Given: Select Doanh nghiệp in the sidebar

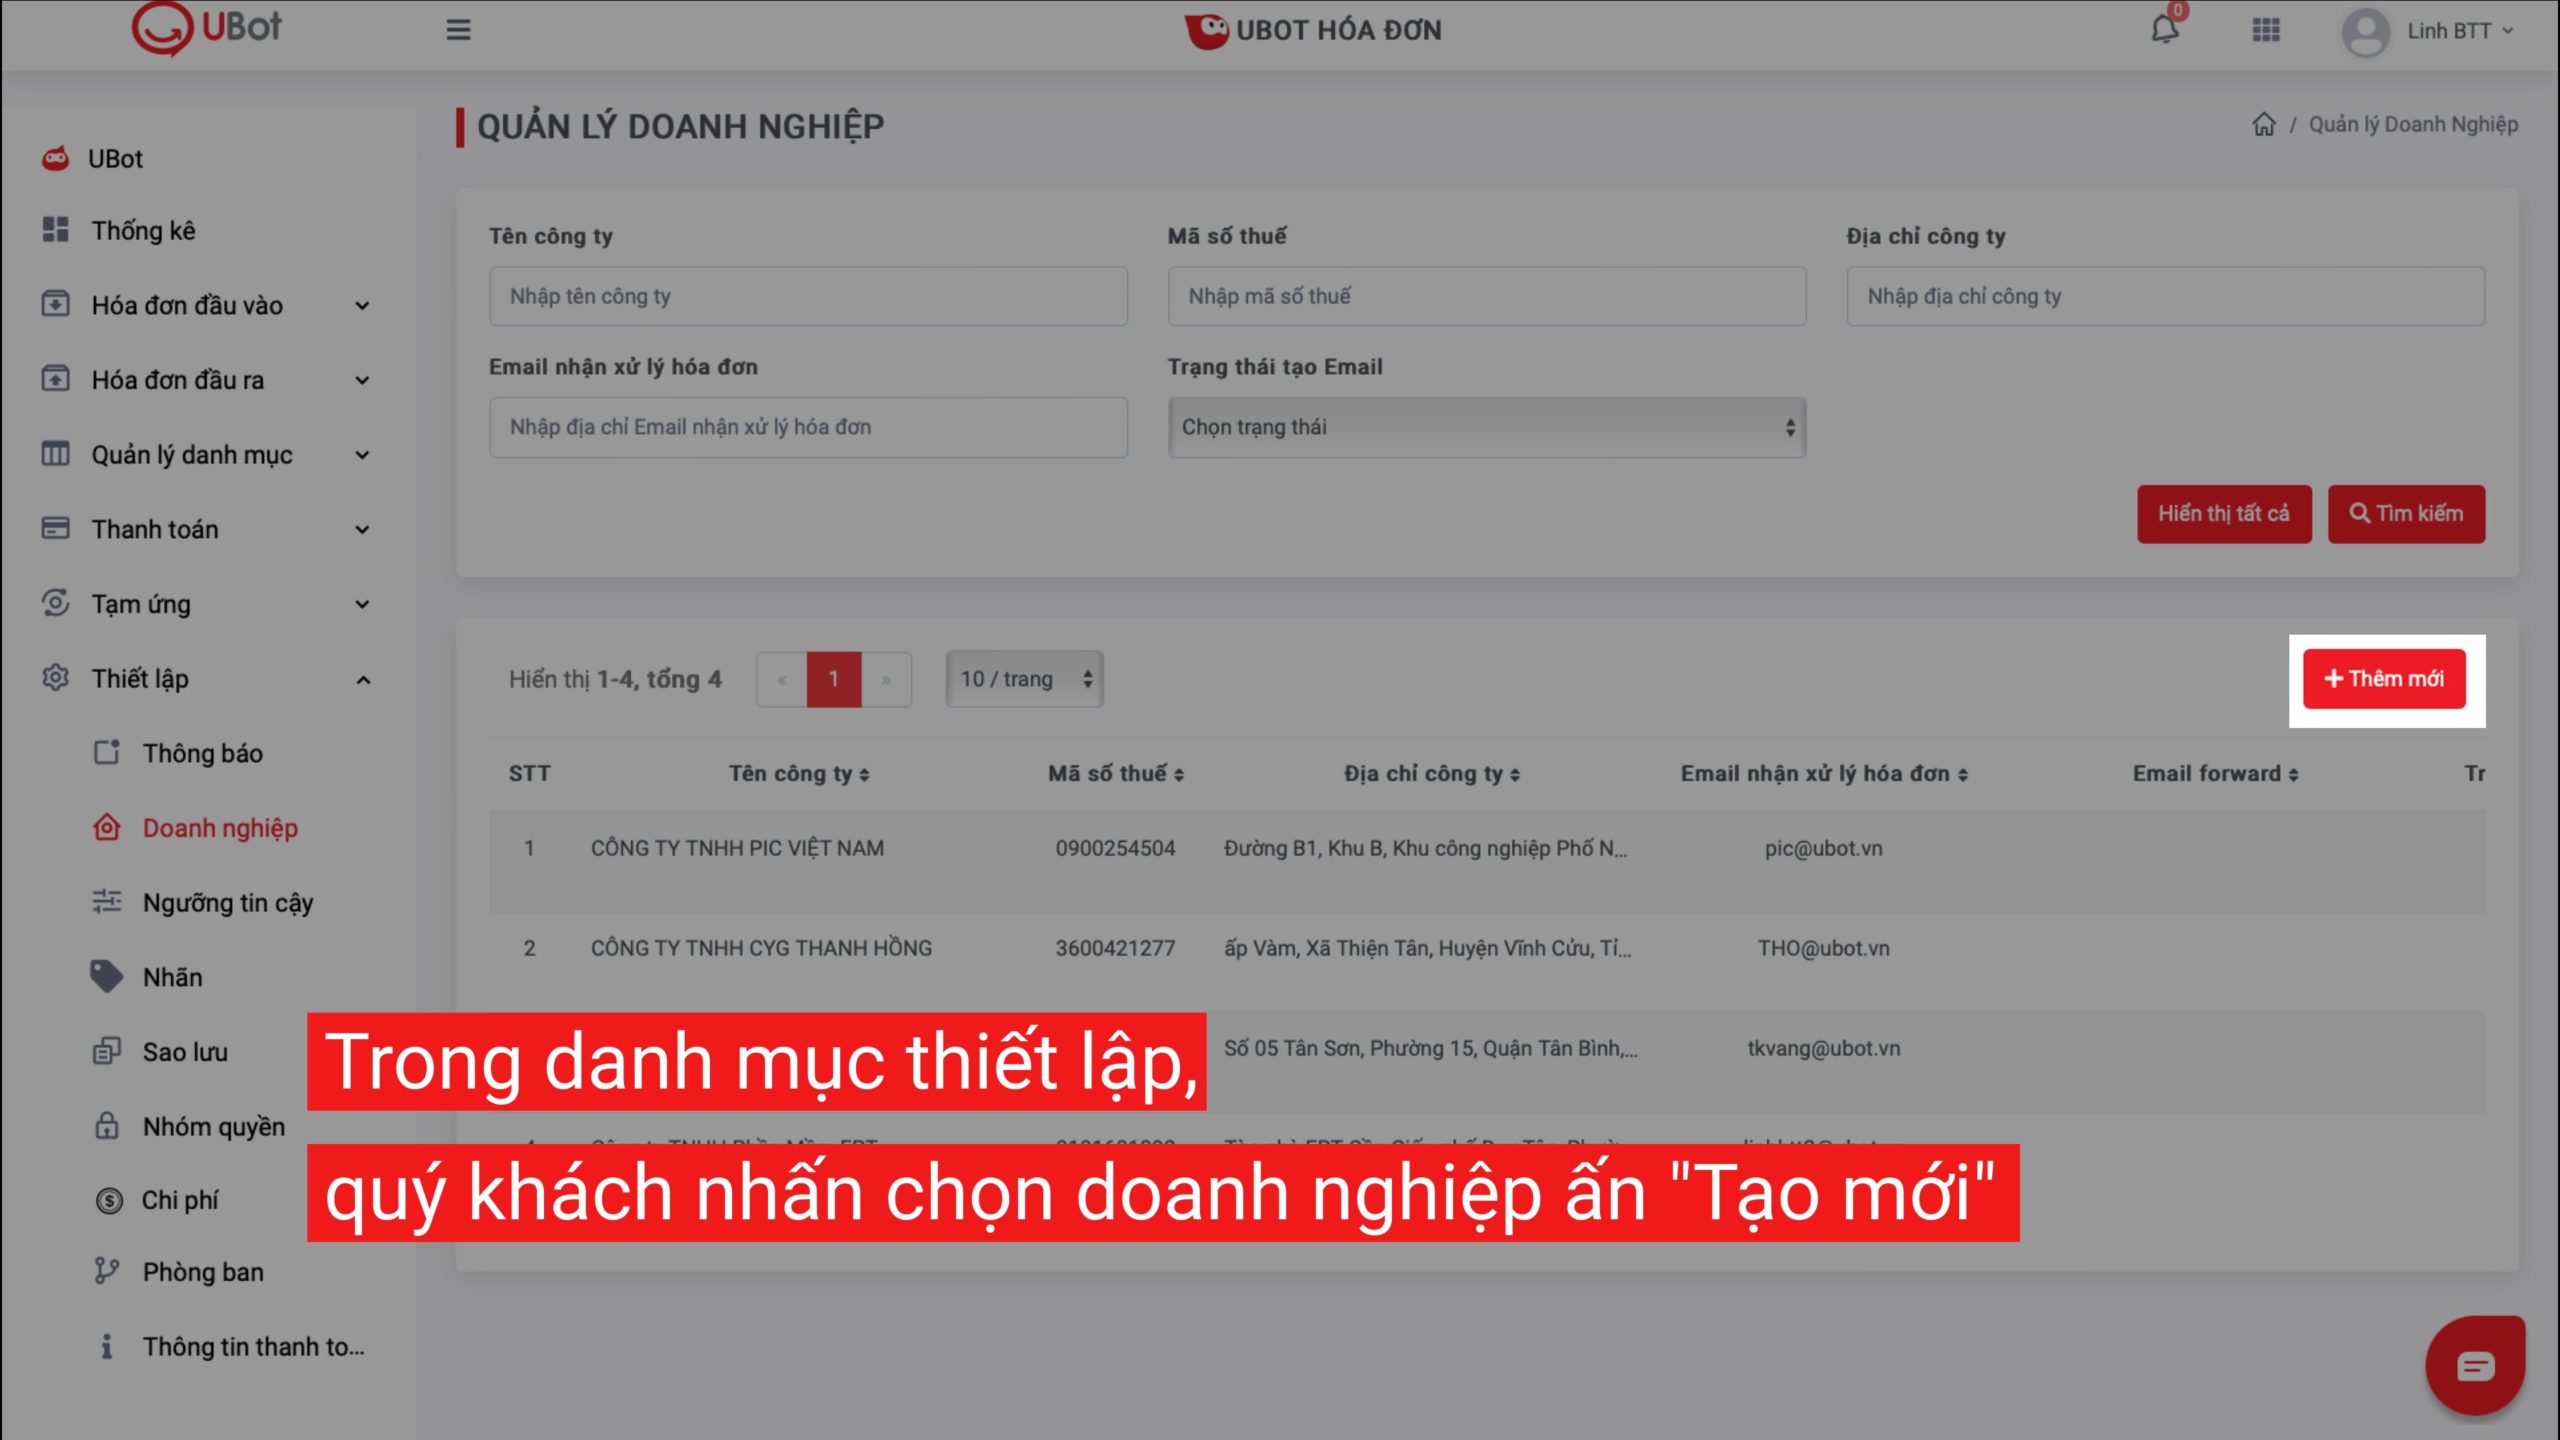Looking at the screenshot, I should point(220,828).
